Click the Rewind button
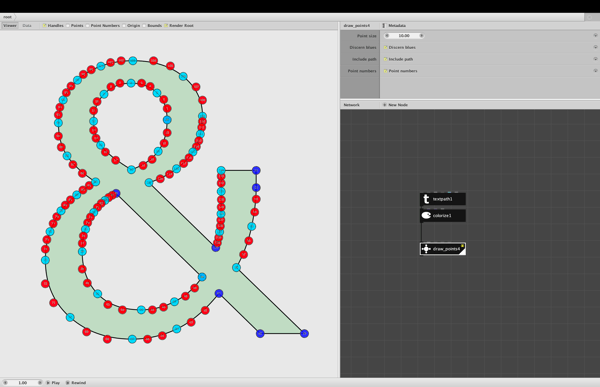This screenshot has width=600, height=387. coord(76,383)
